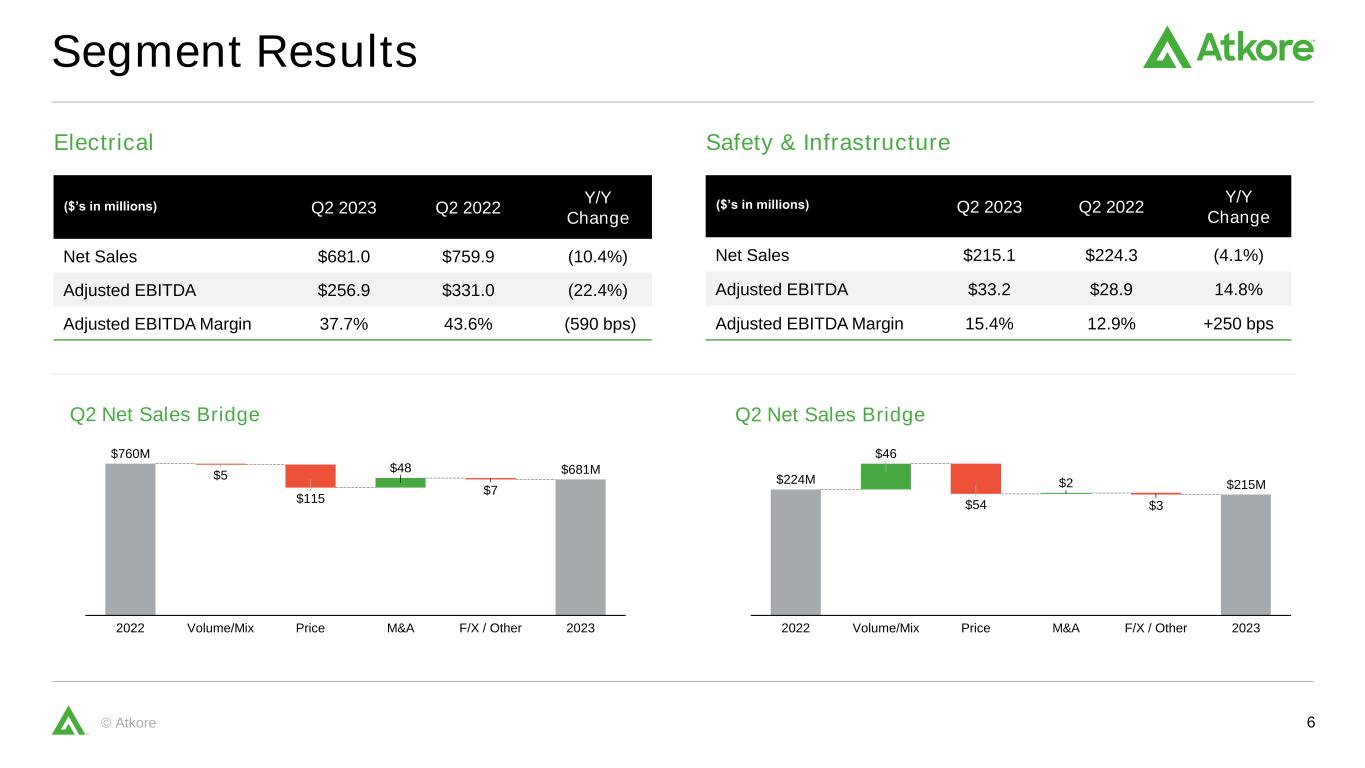Select the (590 bps) margin change cell
The image size is (1365, 768).
[x=598, y=324]
